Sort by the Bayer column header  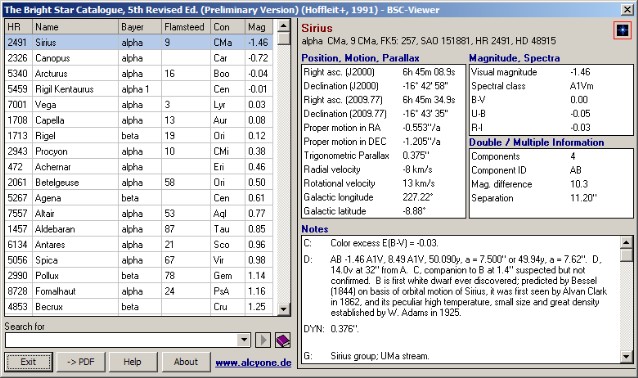(x=140, y=27)
